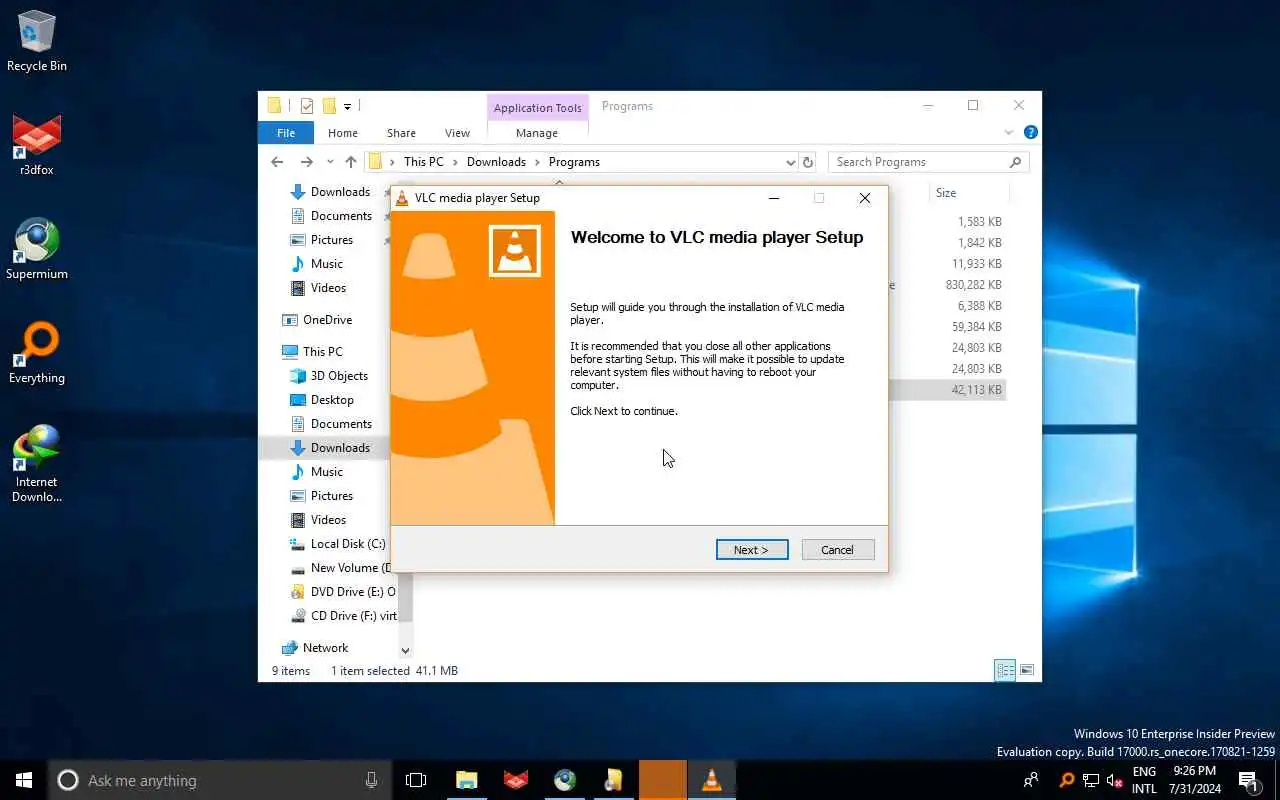Refresh the Programs folder view
The width and height of the screenshot is (1280, 800).
coord(808,162)
